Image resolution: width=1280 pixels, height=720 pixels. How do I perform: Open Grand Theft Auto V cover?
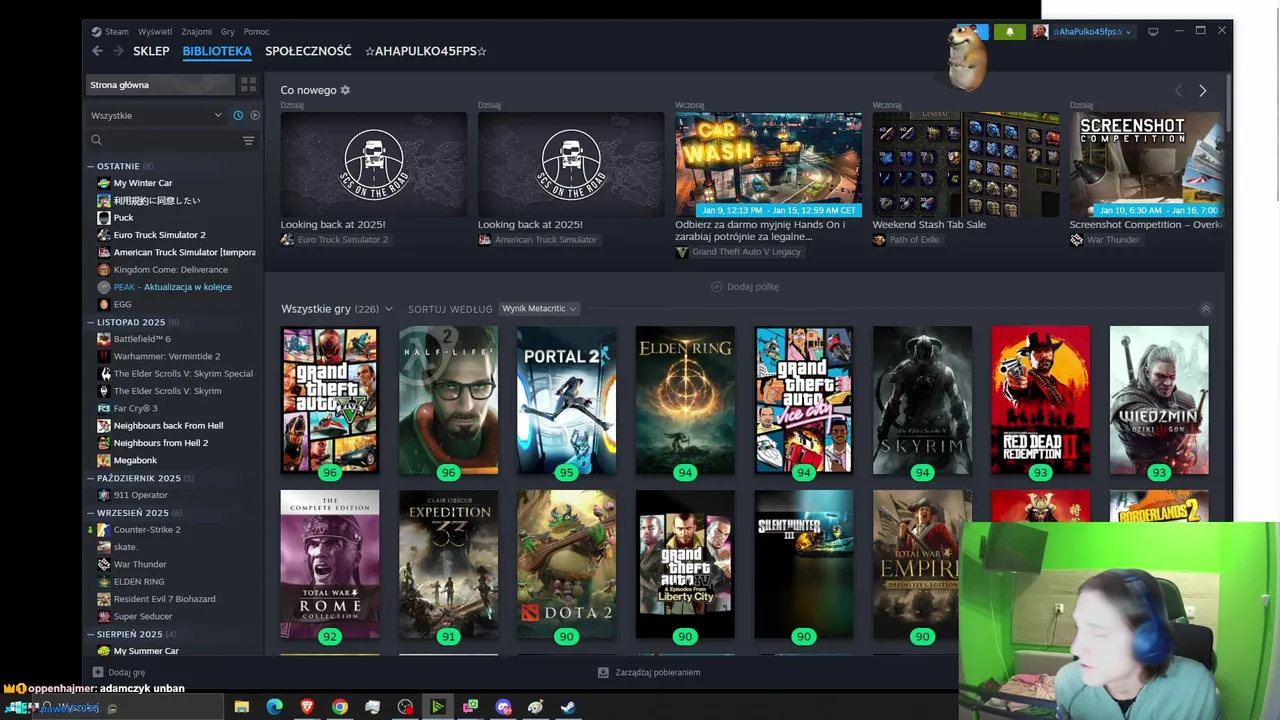[x=329, y=400]
